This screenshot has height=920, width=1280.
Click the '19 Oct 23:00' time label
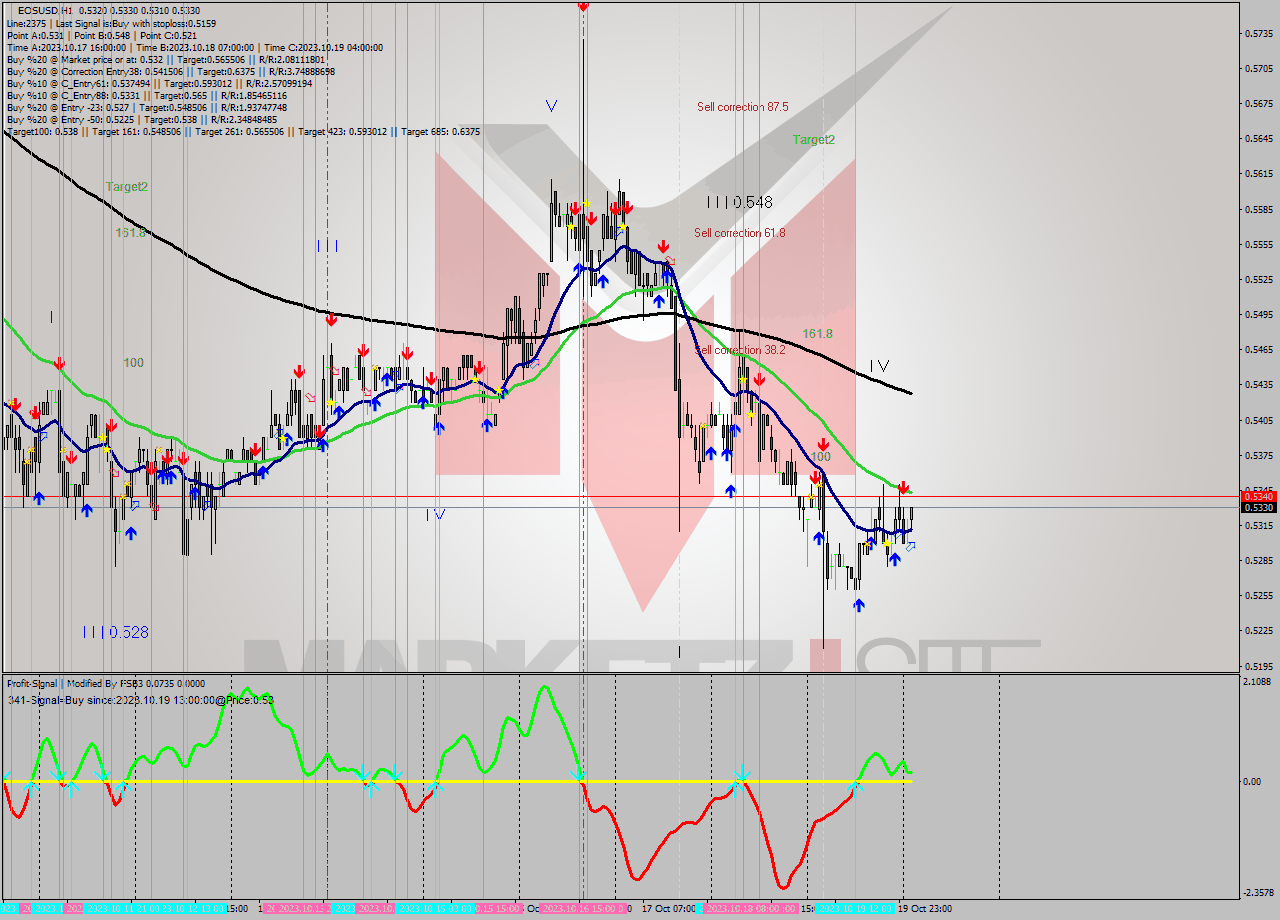coord(925,909)
